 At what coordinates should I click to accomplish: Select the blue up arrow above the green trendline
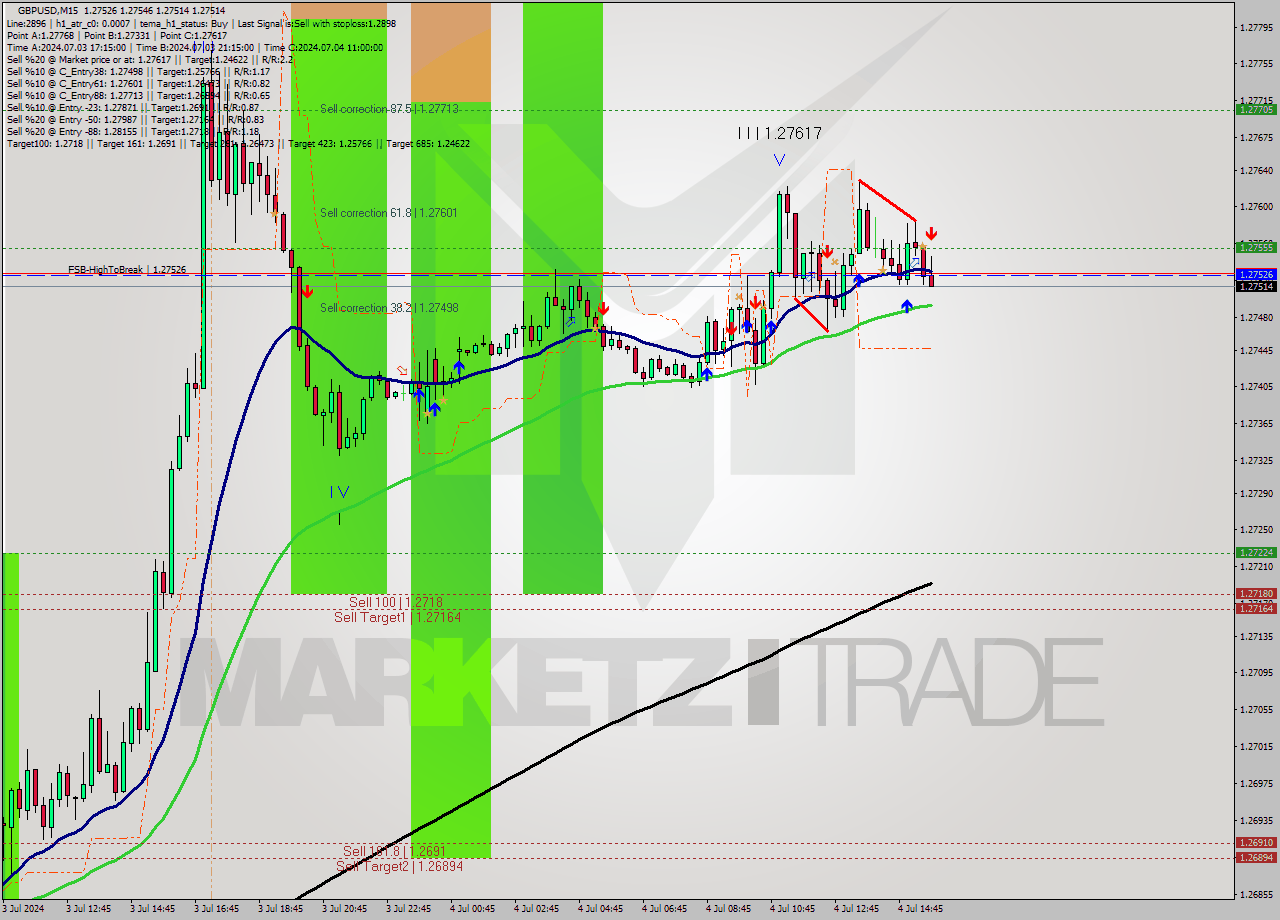click(x=907, y=306)
